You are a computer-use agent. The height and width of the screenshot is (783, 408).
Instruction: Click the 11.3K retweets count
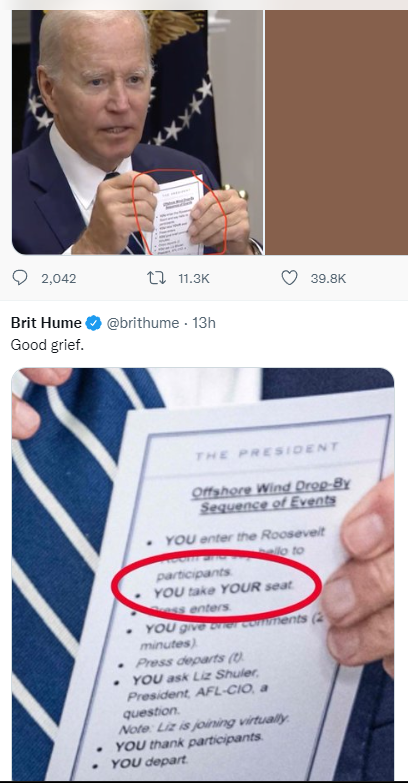tap(194, 278)
